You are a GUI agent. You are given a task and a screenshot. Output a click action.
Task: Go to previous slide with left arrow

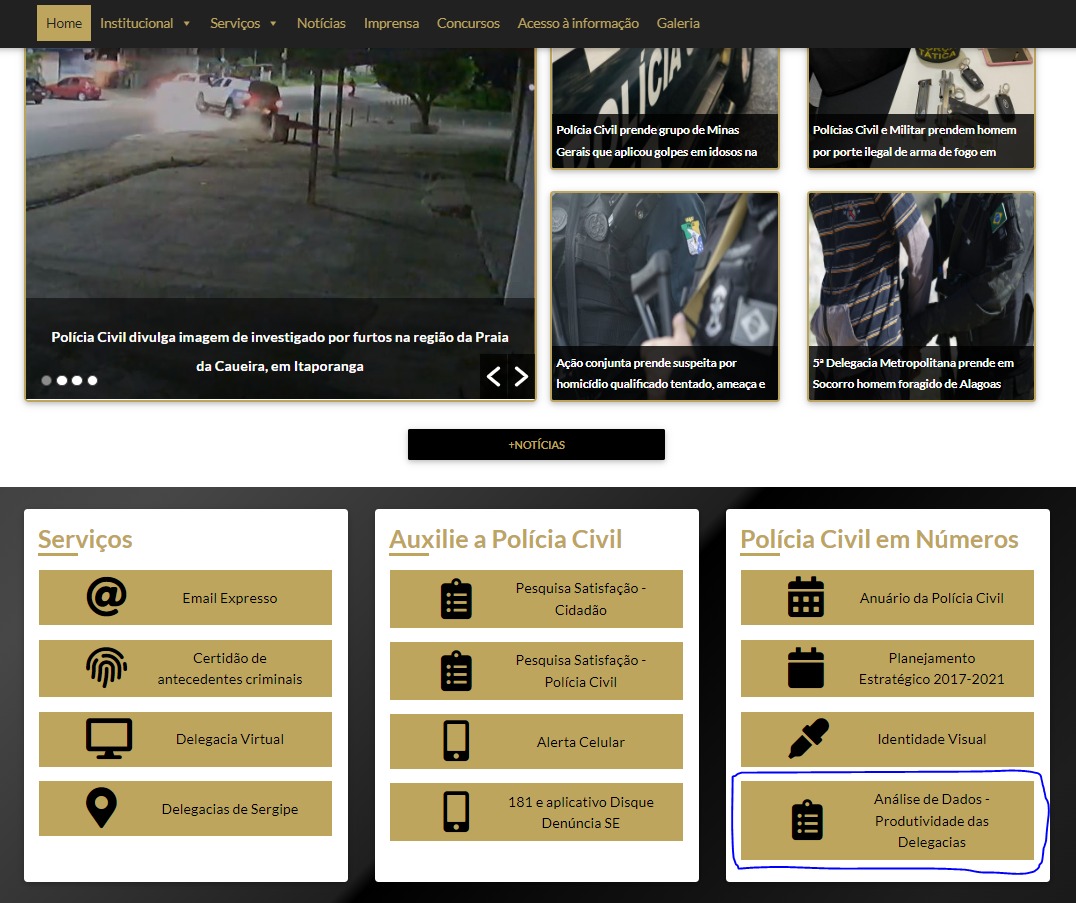point(493,376)
